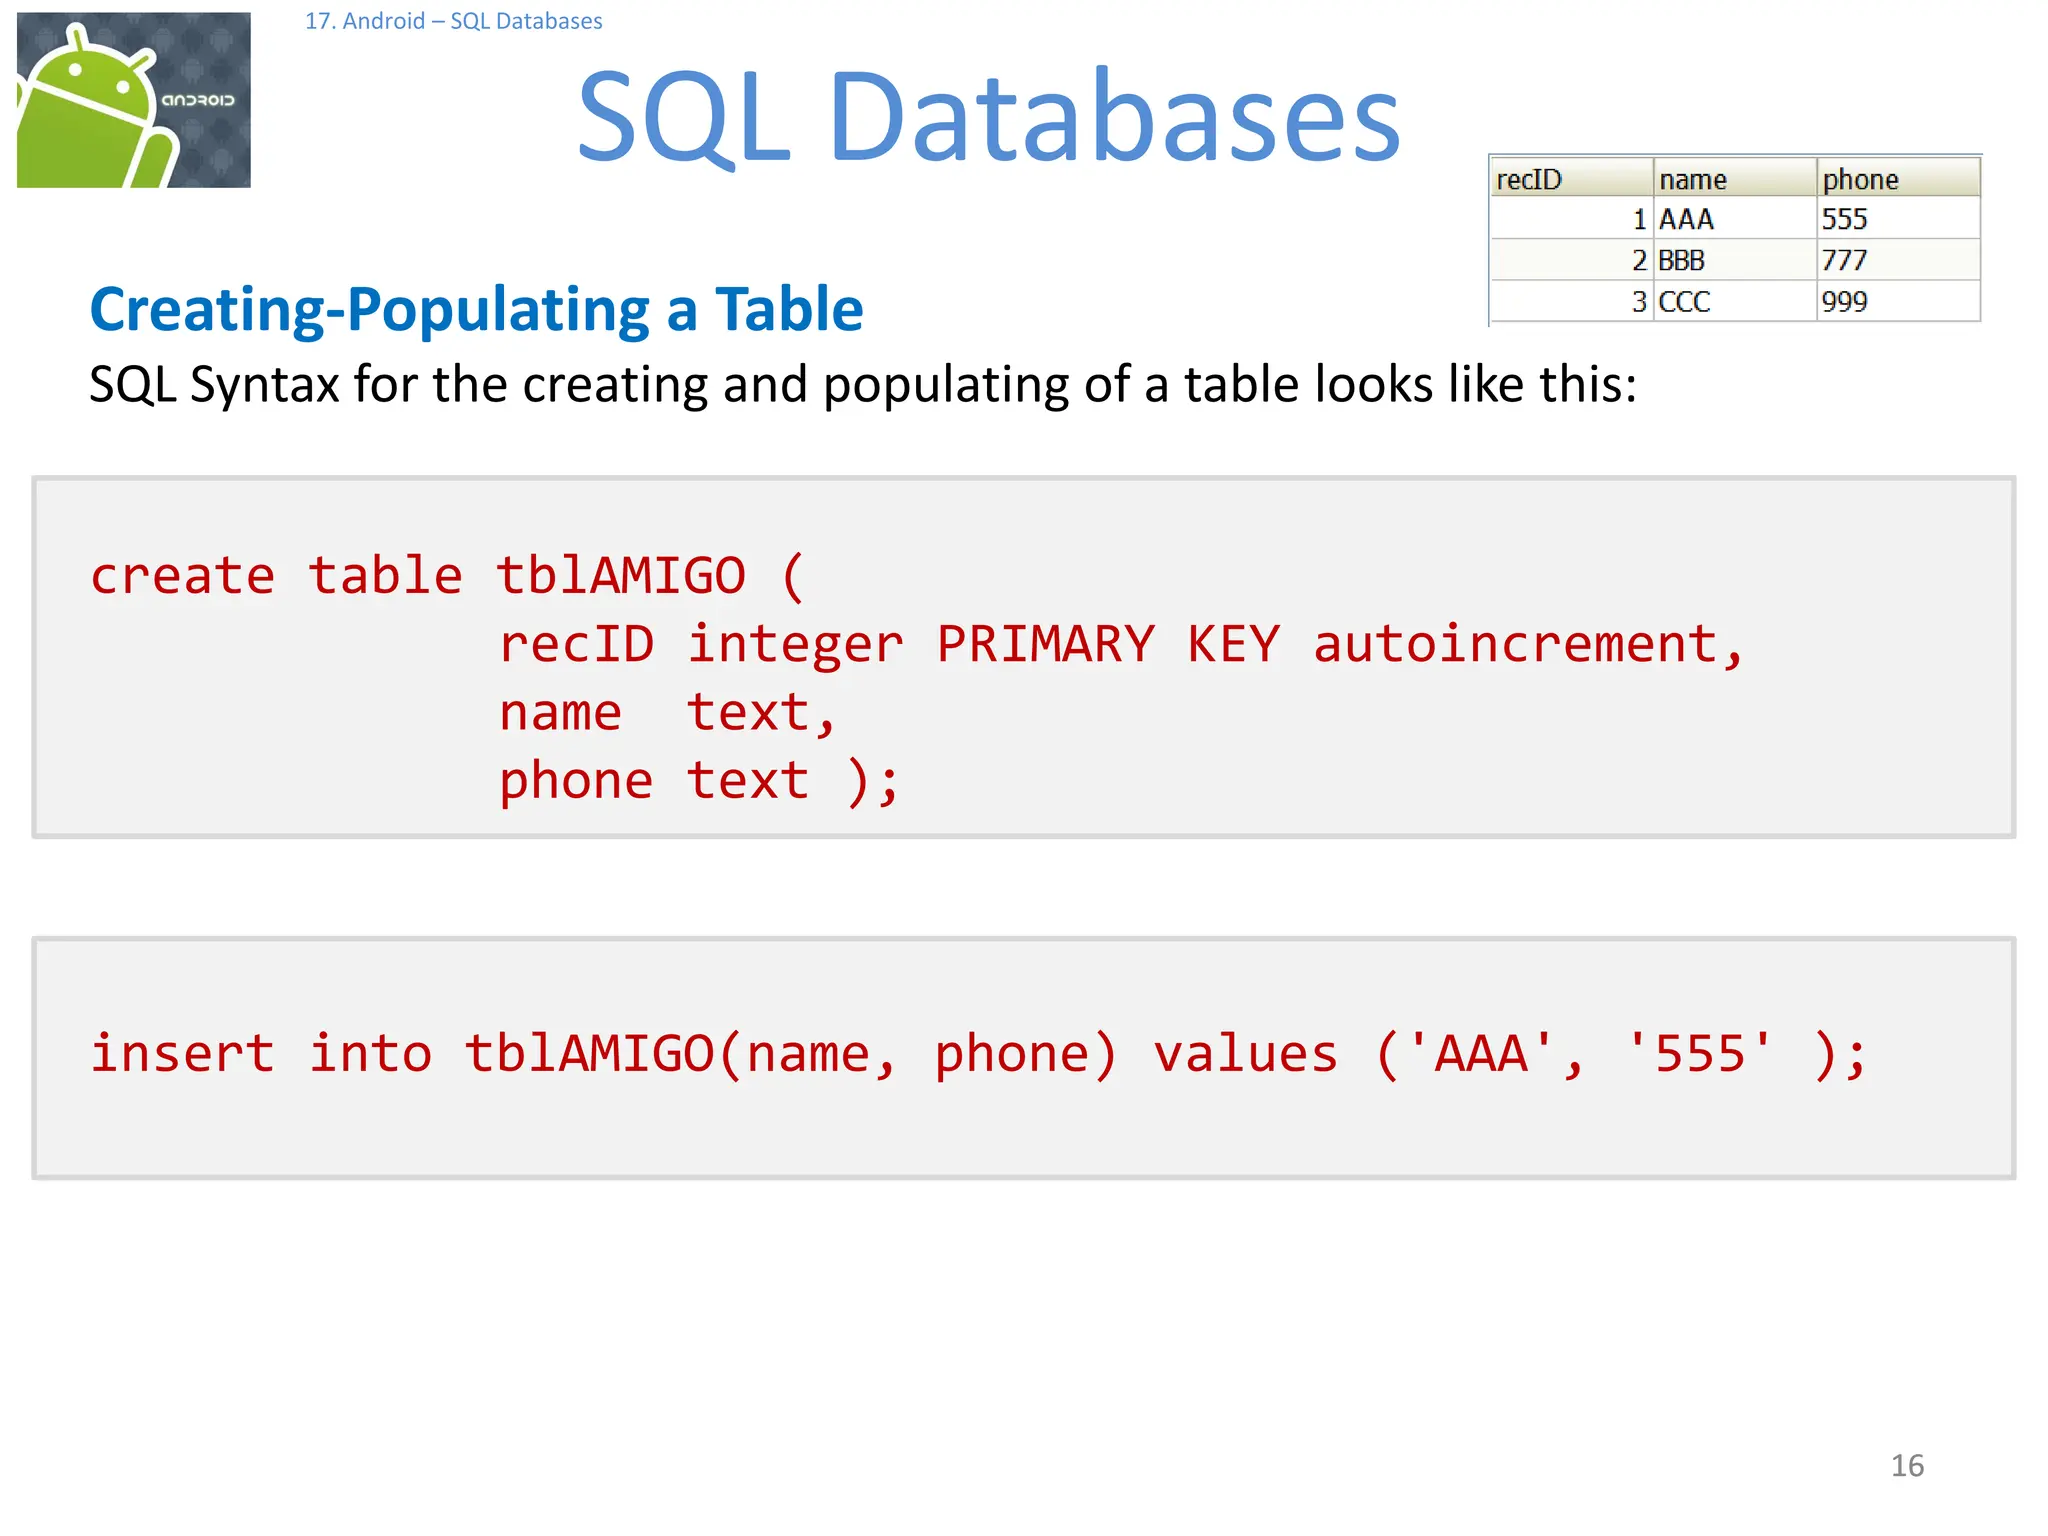Click recID cell 1

[1571, 218]
